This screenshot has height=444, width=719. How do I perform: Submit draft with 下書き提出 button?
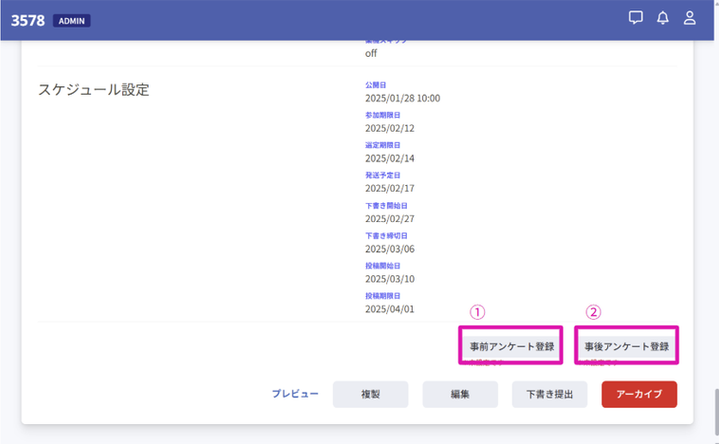click(x=549, y=394)
